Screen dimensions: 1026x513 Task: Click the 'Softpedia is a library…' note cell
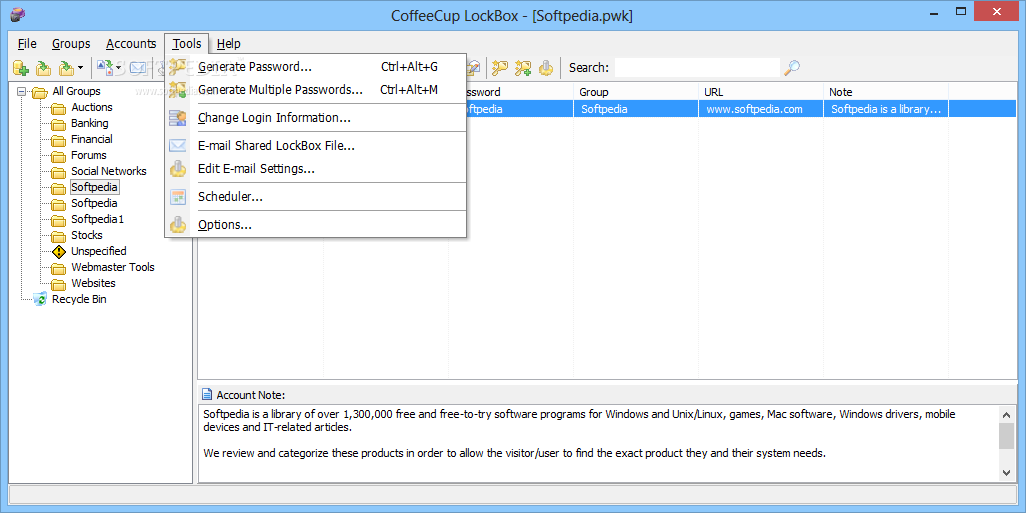[x=886, y=109]
